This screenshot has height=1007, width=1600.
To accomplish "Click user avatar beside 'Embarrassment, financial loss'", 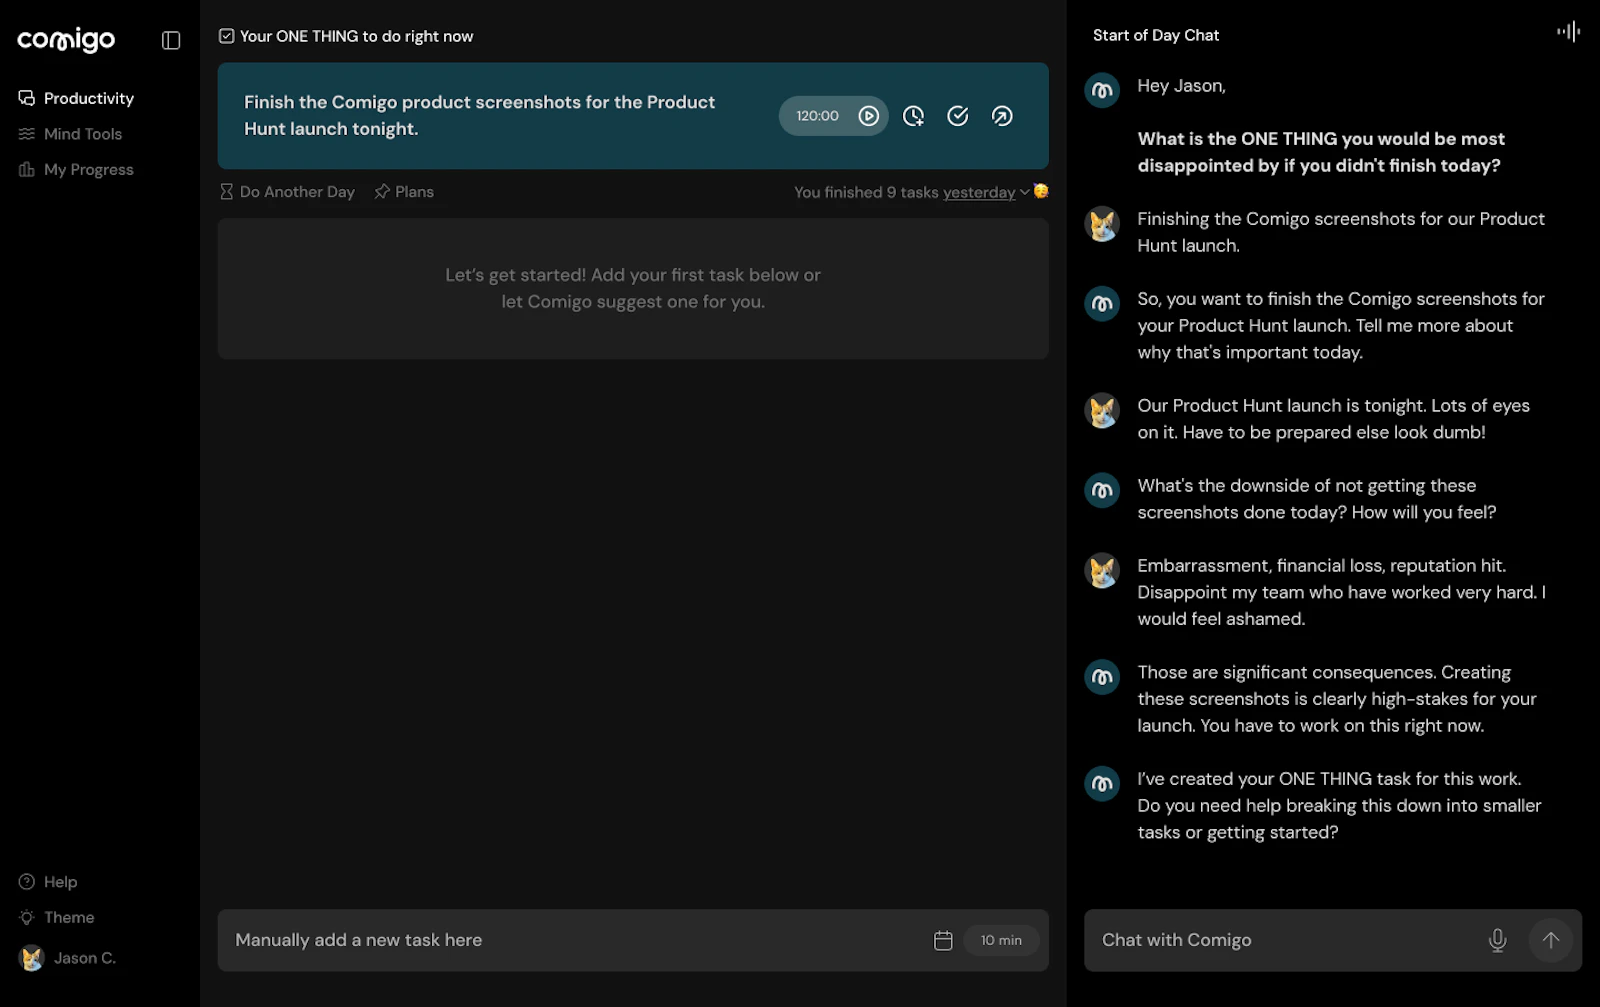I will 1102,571.
